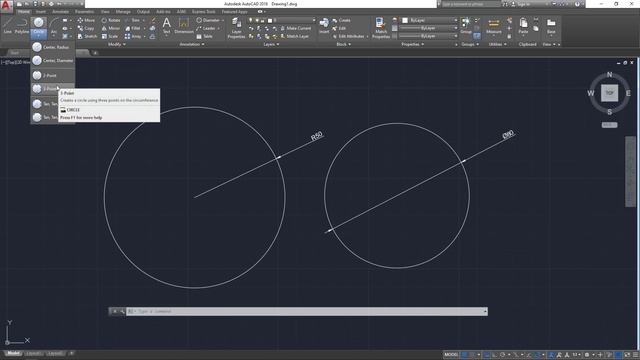
Task: Expand the Circle tool dropdown
Action: [39, 33]
